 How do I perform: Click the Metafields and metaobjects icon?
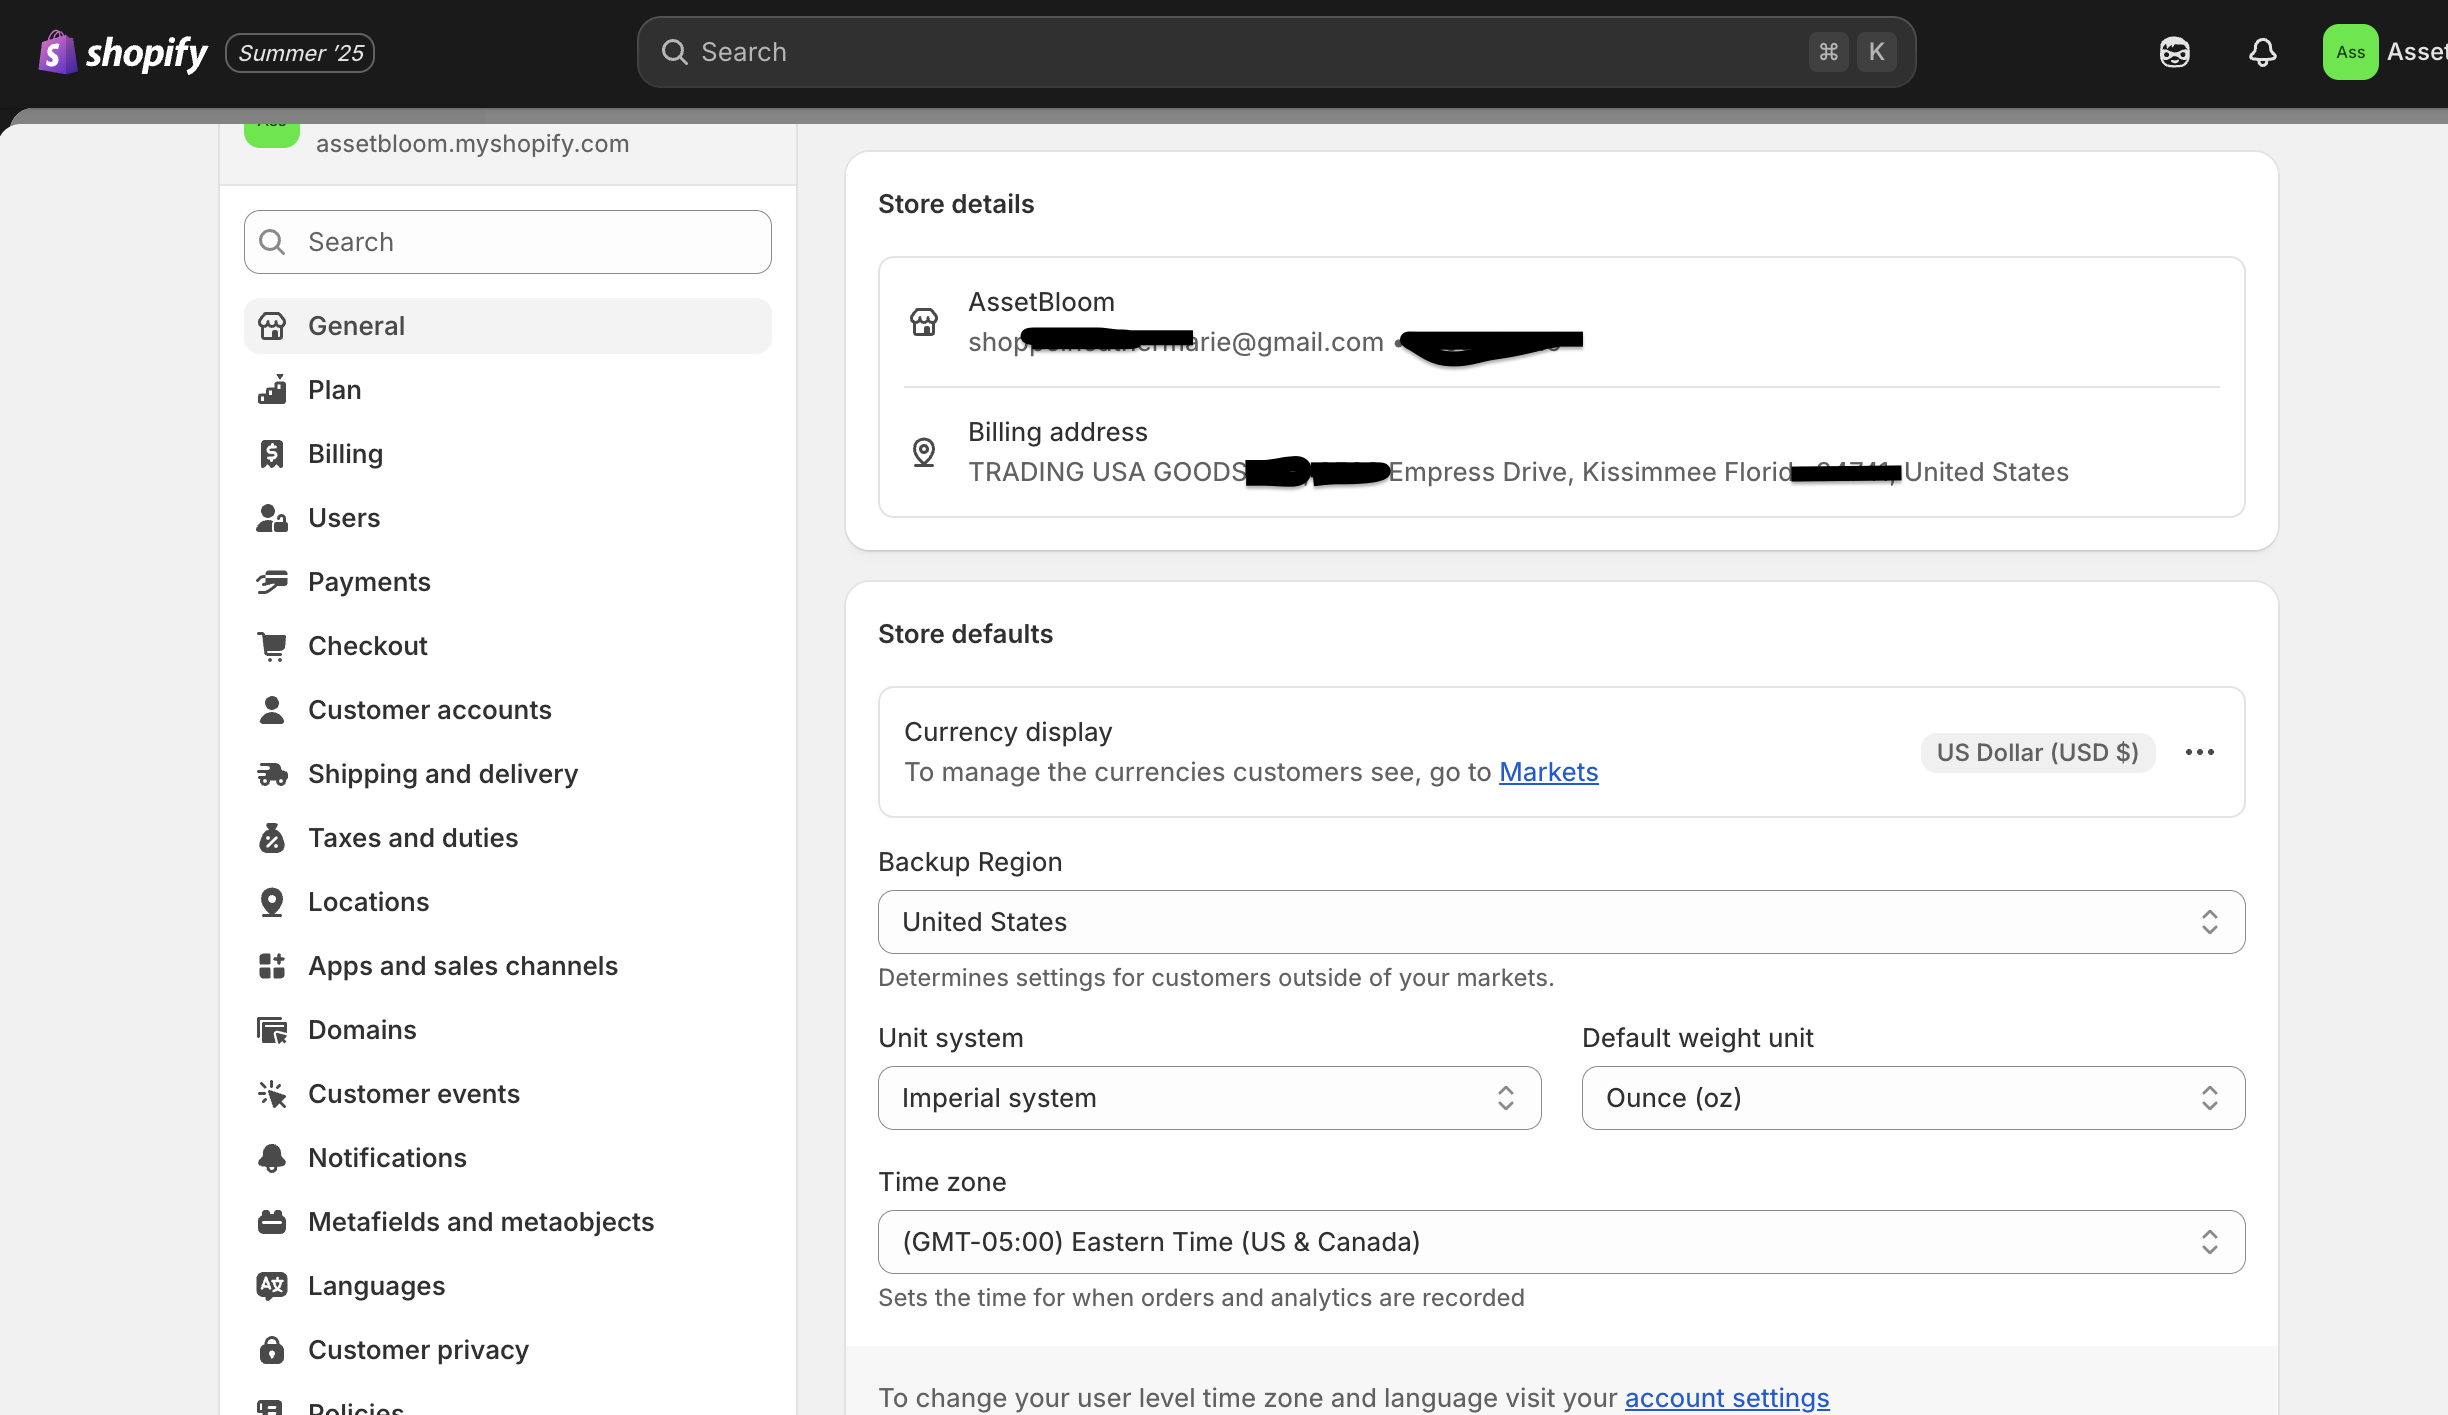click(272, 1222)
